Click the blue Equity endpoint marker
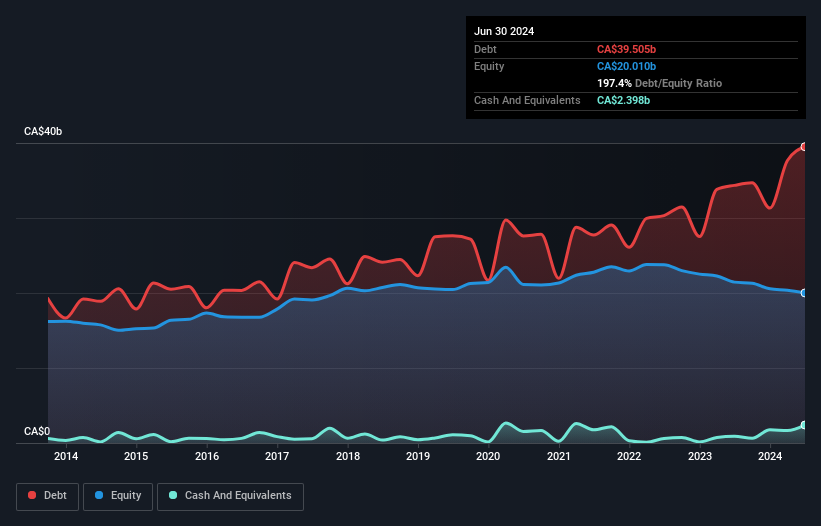Image resolution: width=821 pixels, height=526 pixels. click(804, 293)
